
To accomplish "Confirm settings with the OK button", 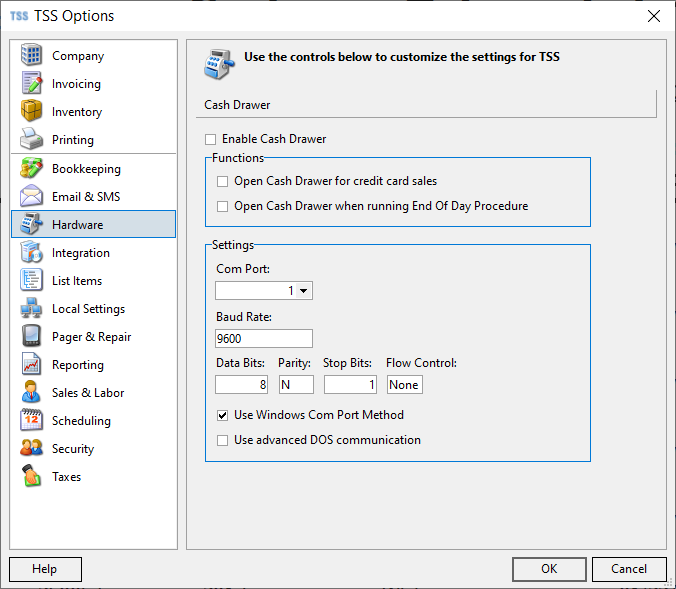I will (549, 569).
